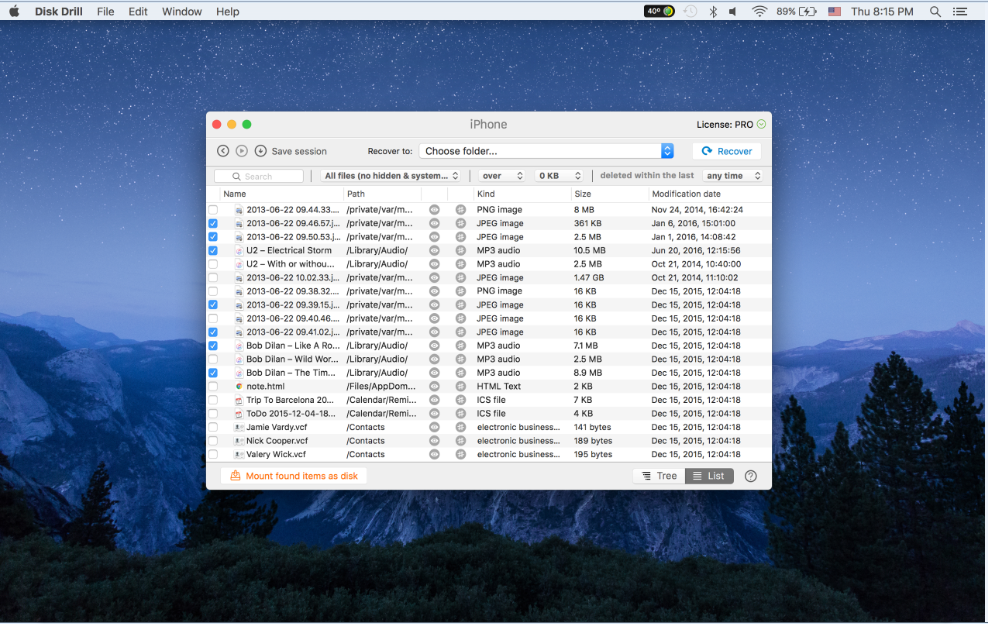Uncheck the 2013-06-22 09.39.15 JPEG checkbox
Image resolution: width=988 pixels, height=624 pixels.
(x=213, y=305)
